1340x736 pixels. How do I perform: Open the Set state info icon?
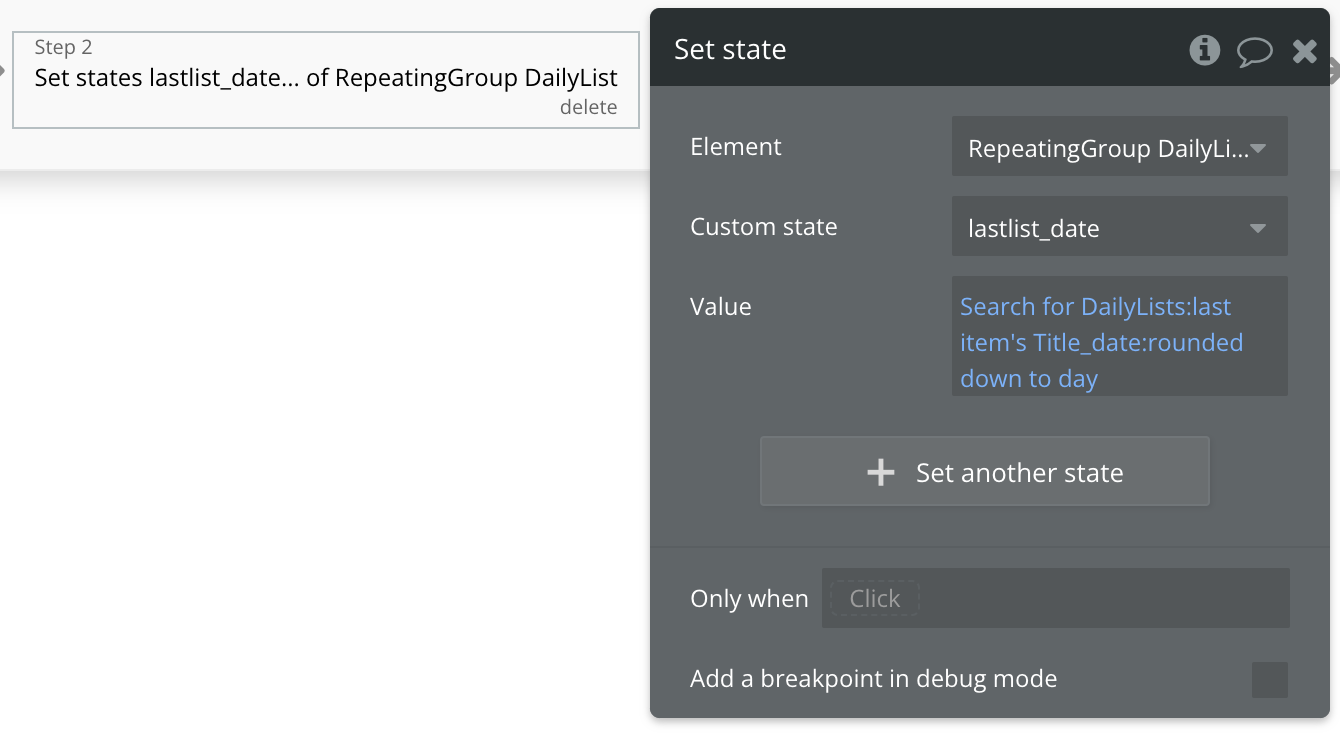[x=1204, y=50]
